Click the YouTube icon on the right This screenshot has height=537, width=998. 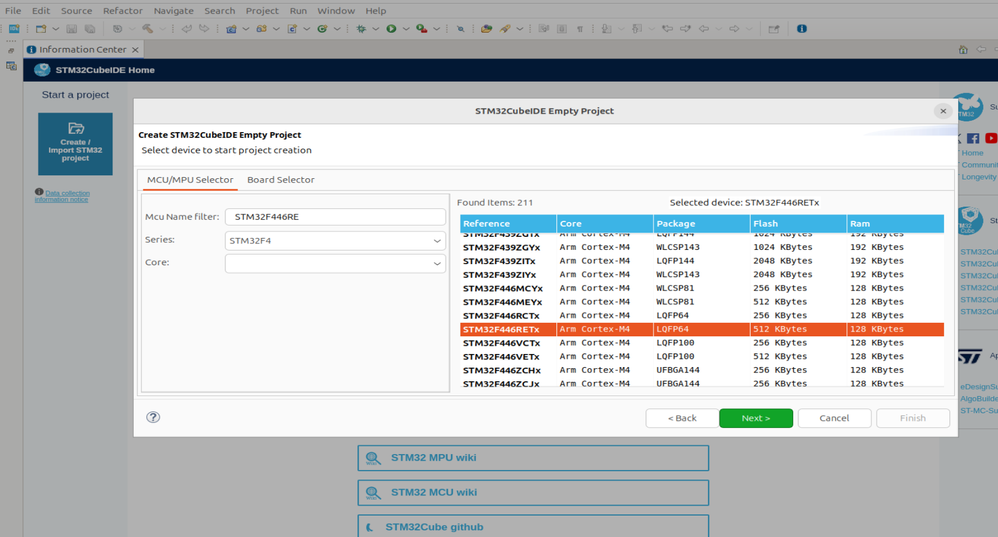991,138
